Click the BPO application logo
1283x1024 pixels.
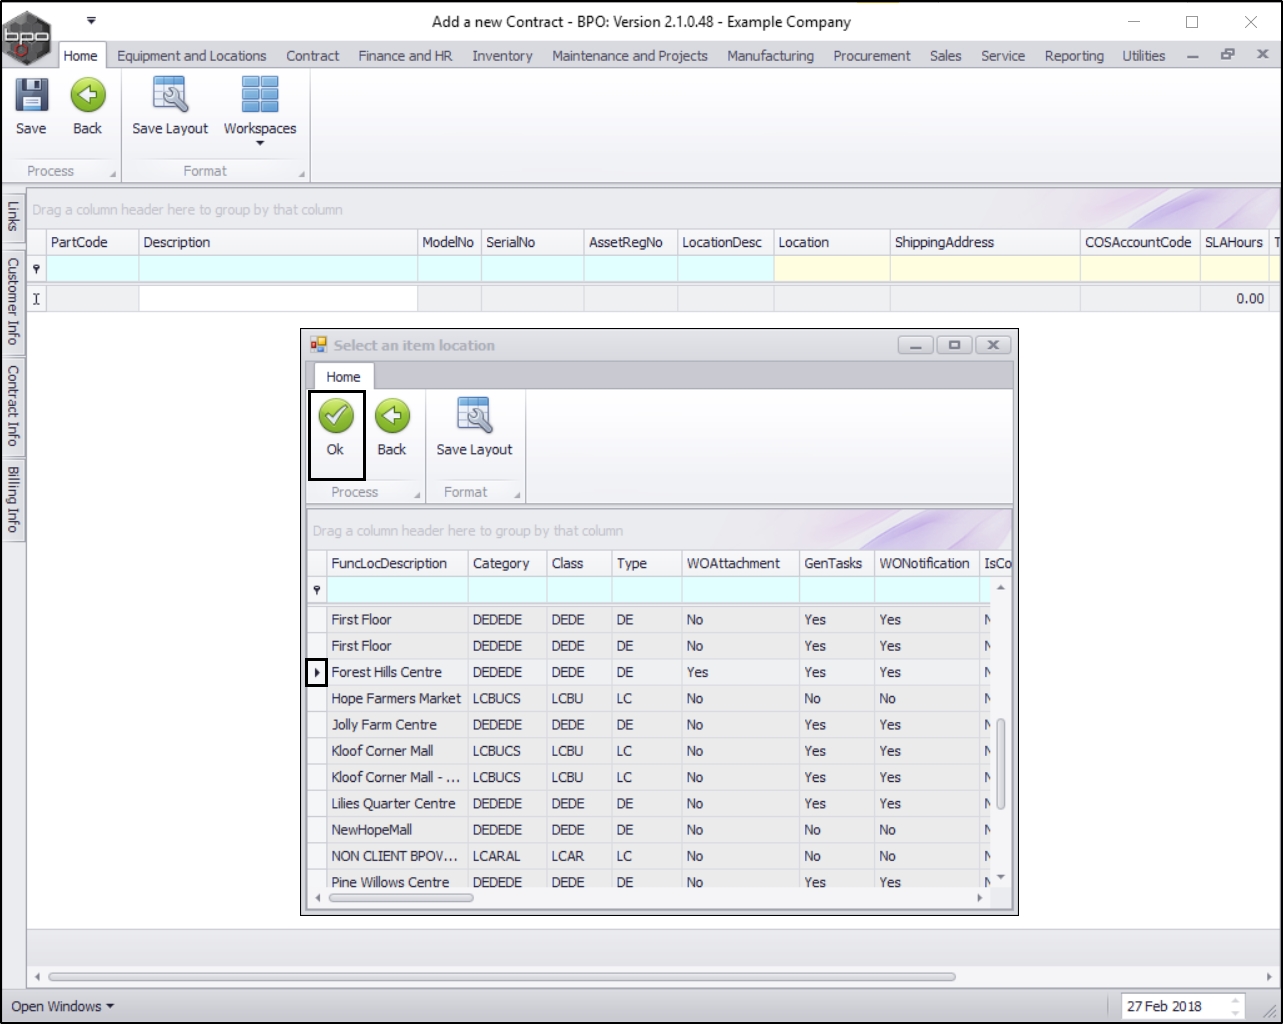tap(27, 37)
